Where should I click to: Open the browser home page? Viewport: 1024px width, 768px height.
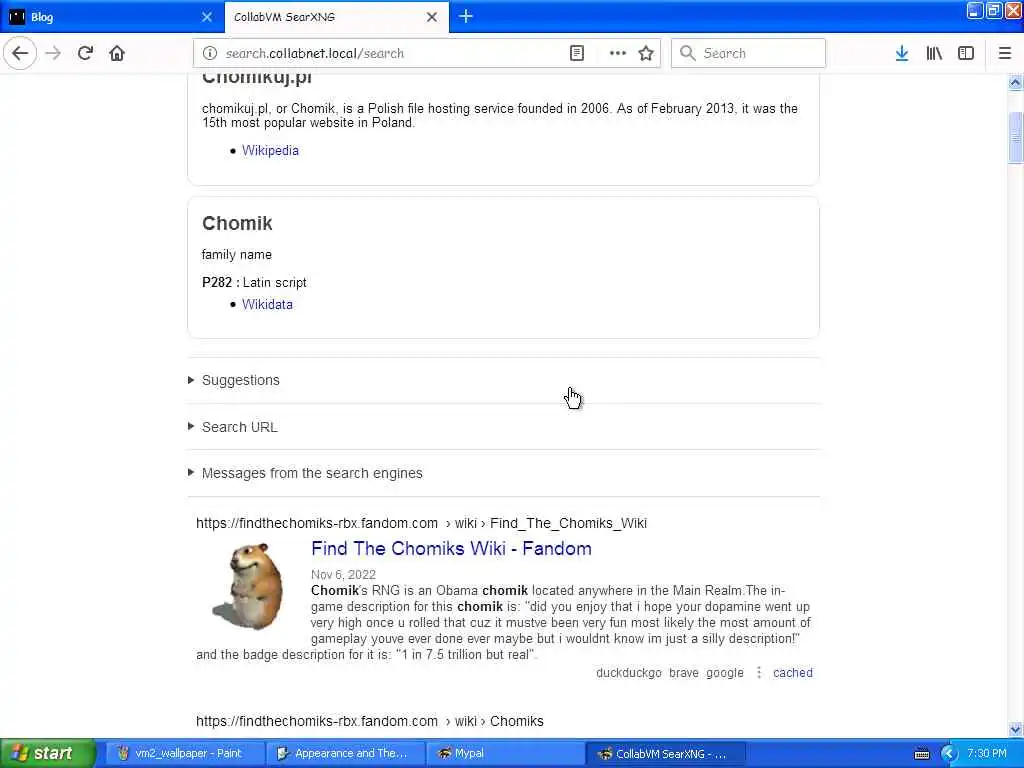(x=117, y=53)
